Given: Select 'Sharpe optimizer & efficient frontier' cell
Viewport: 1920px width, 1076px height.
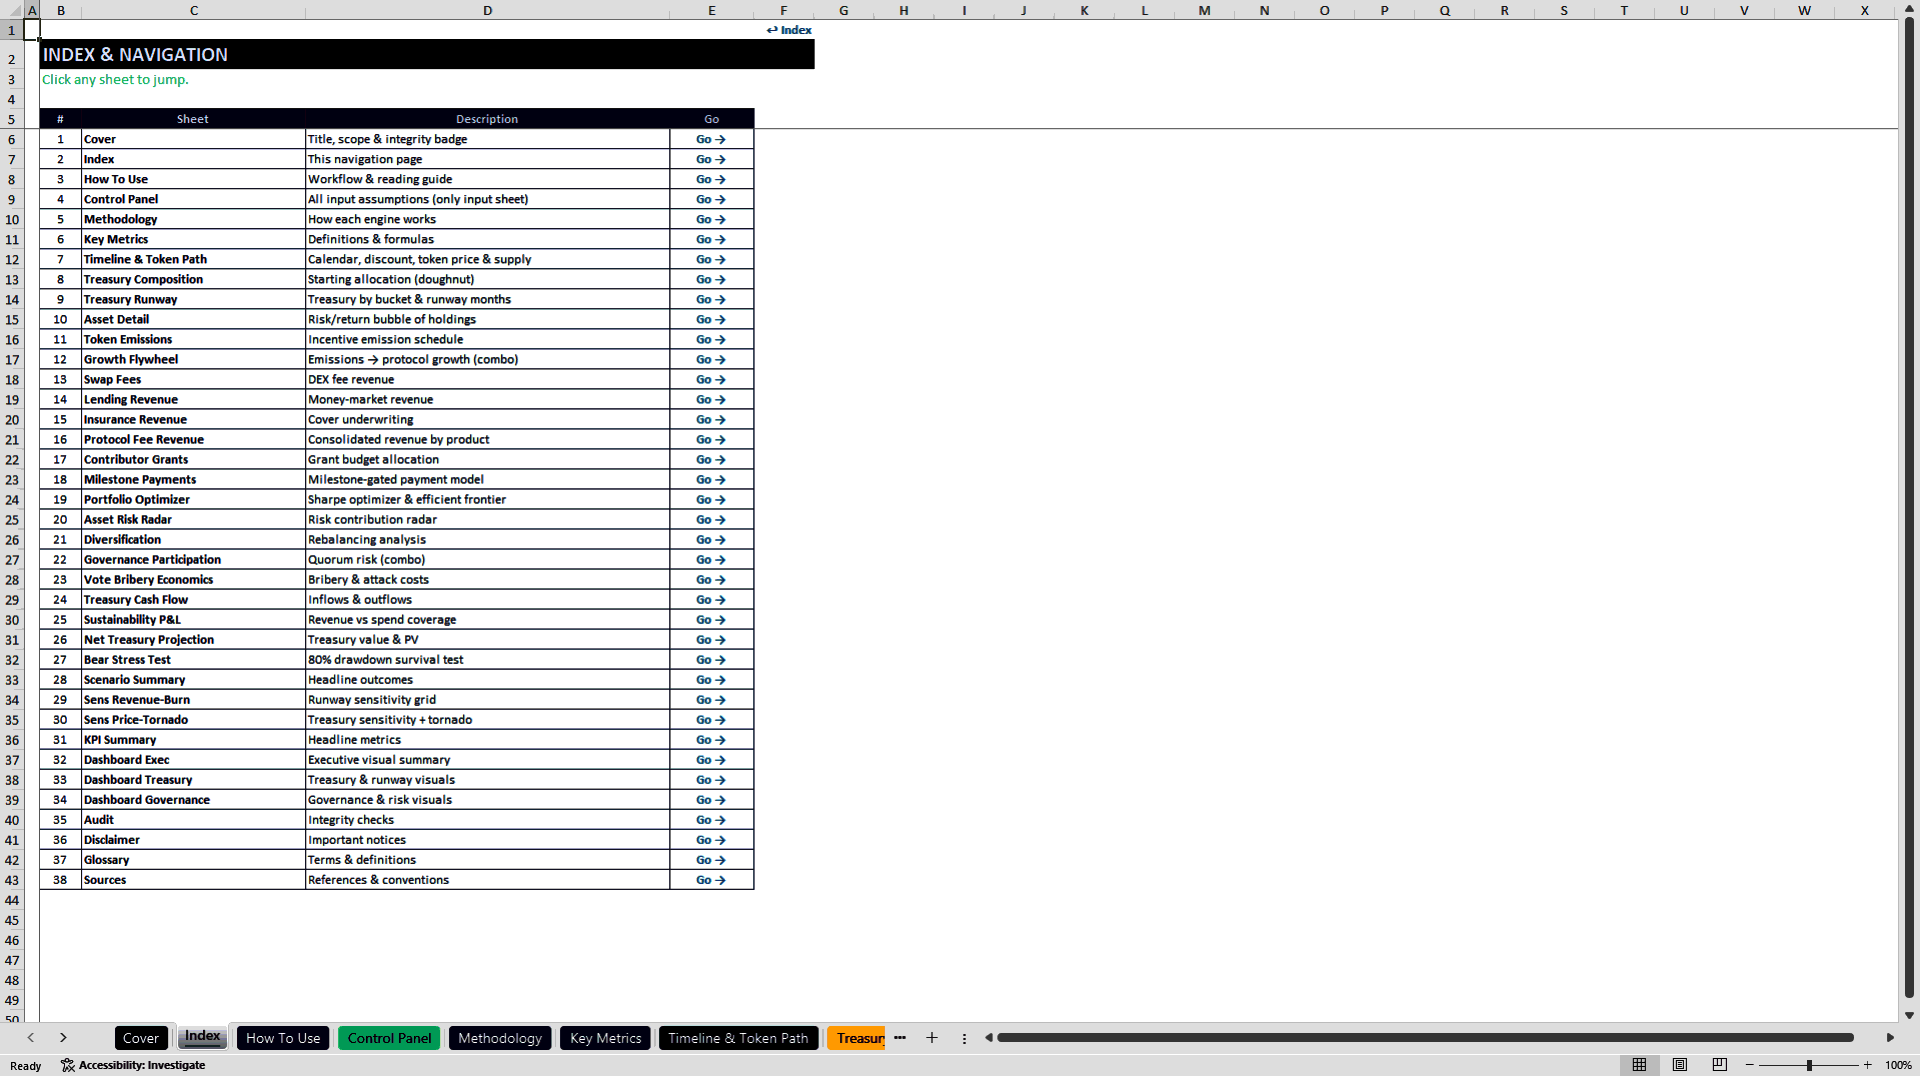Looking at the screenshot, I should [487, 499].
